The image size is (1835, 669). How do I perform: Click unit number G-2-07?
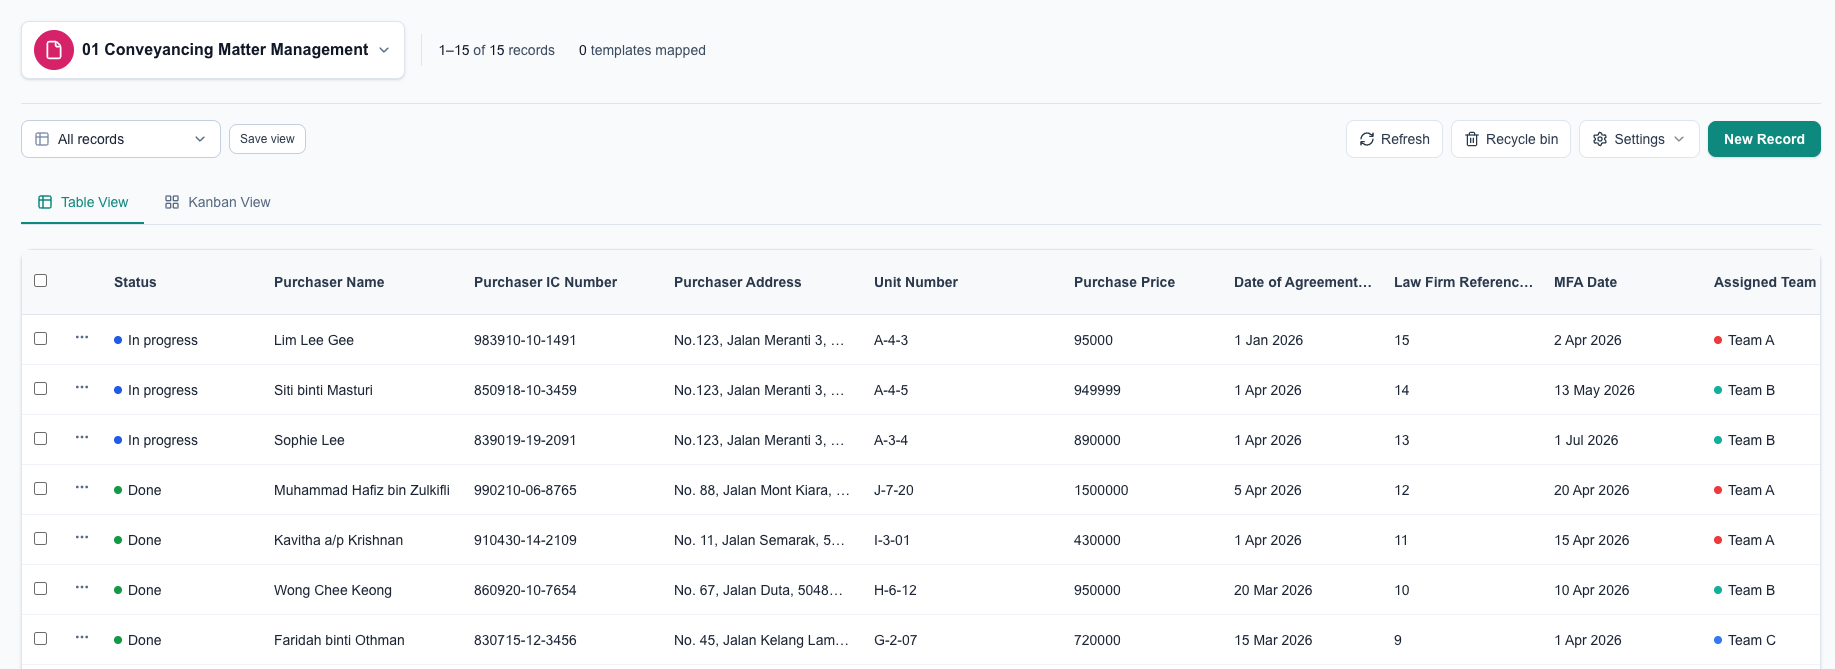(895, 640)
